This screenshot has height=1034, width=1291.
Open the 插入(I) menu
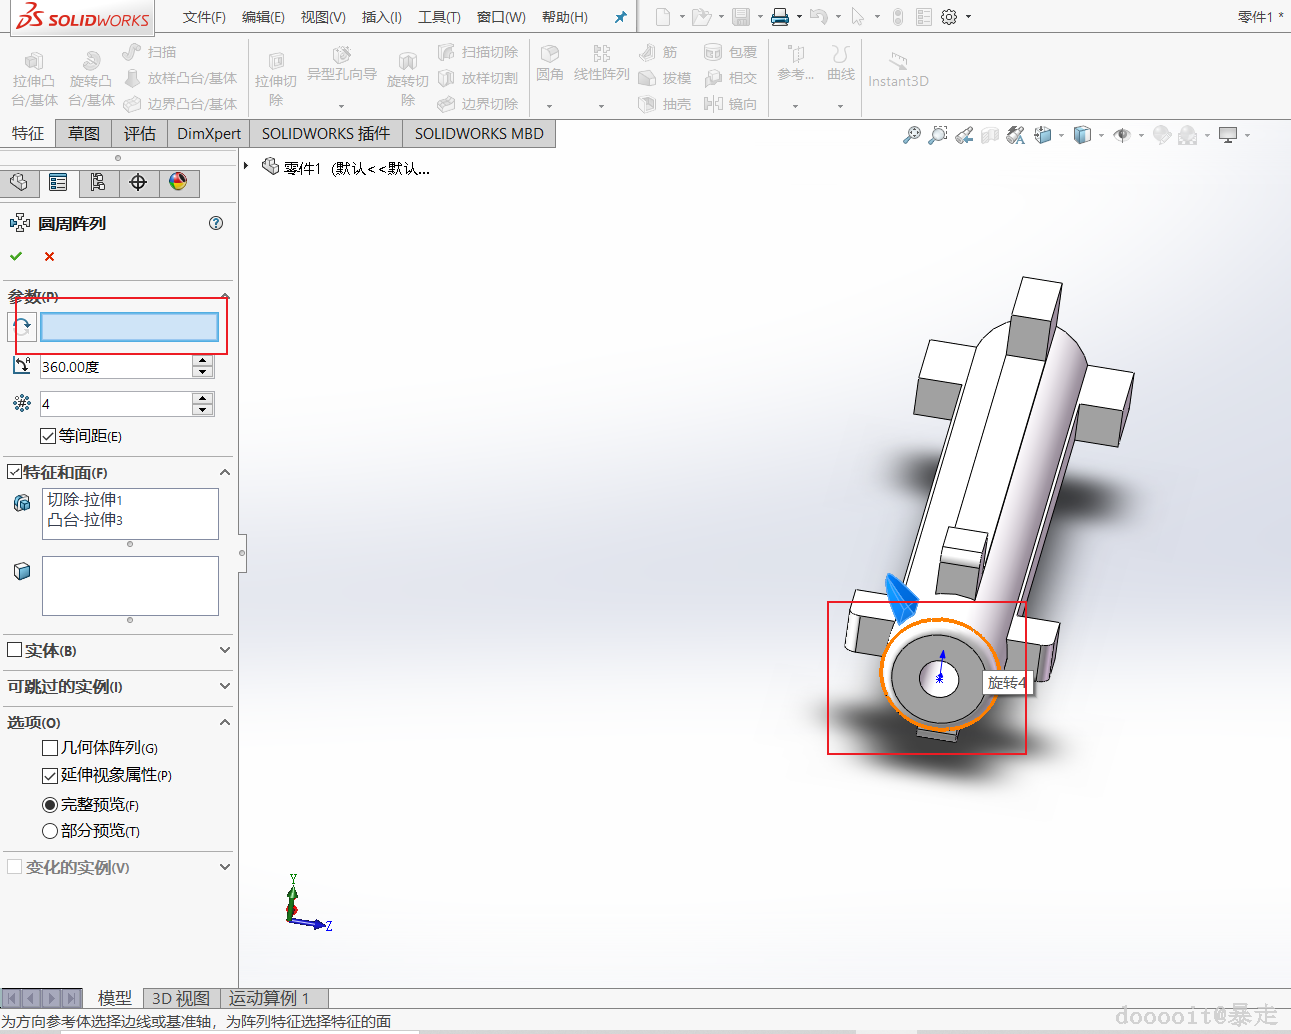click(x=381, y=17)
